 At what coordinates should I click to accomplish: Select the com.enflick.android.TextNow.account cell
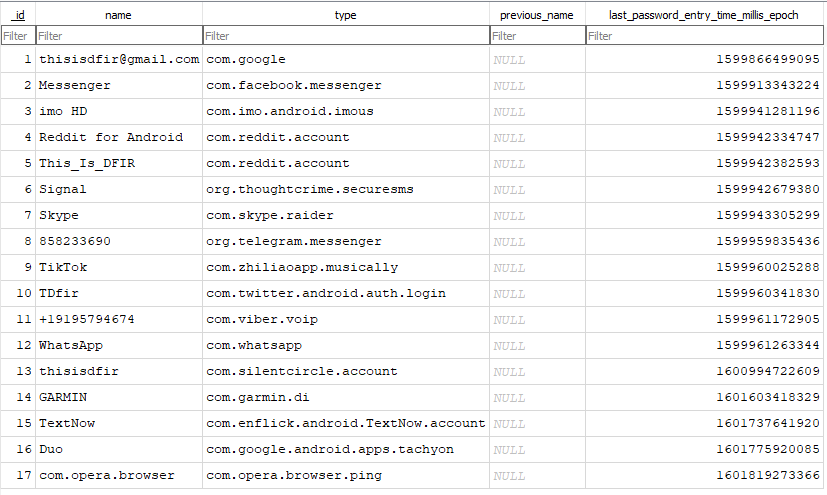coord(346,423)
